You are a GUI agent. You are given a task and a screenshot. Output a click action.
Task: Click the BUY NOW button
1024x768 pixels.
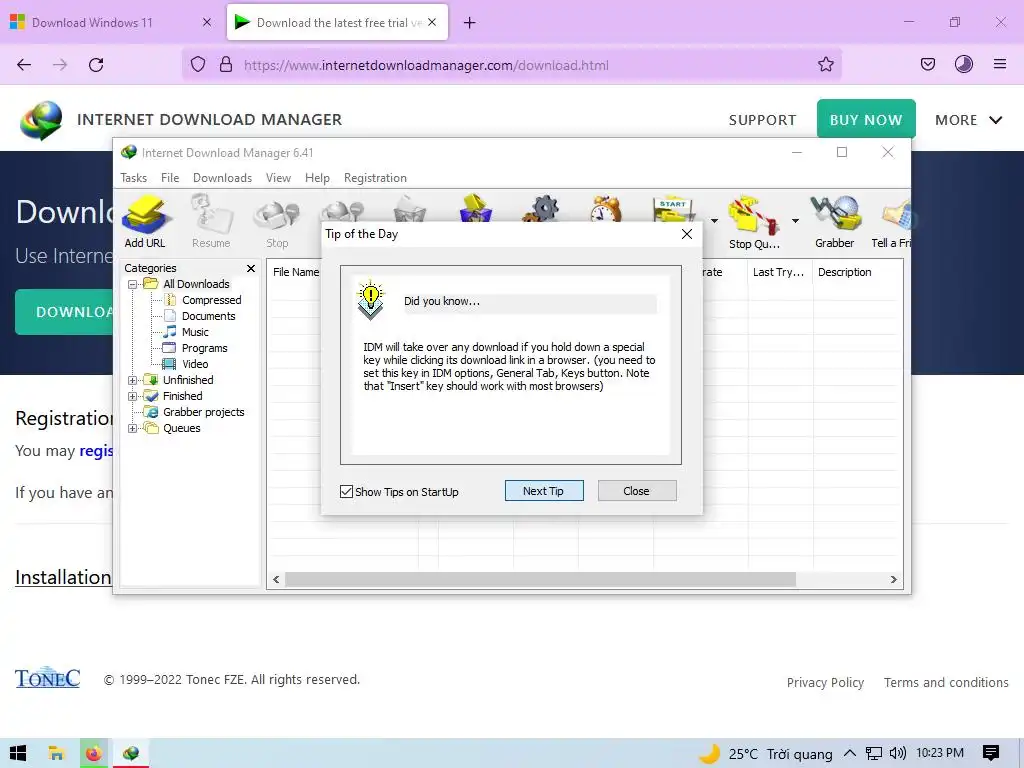click(866, 120)
